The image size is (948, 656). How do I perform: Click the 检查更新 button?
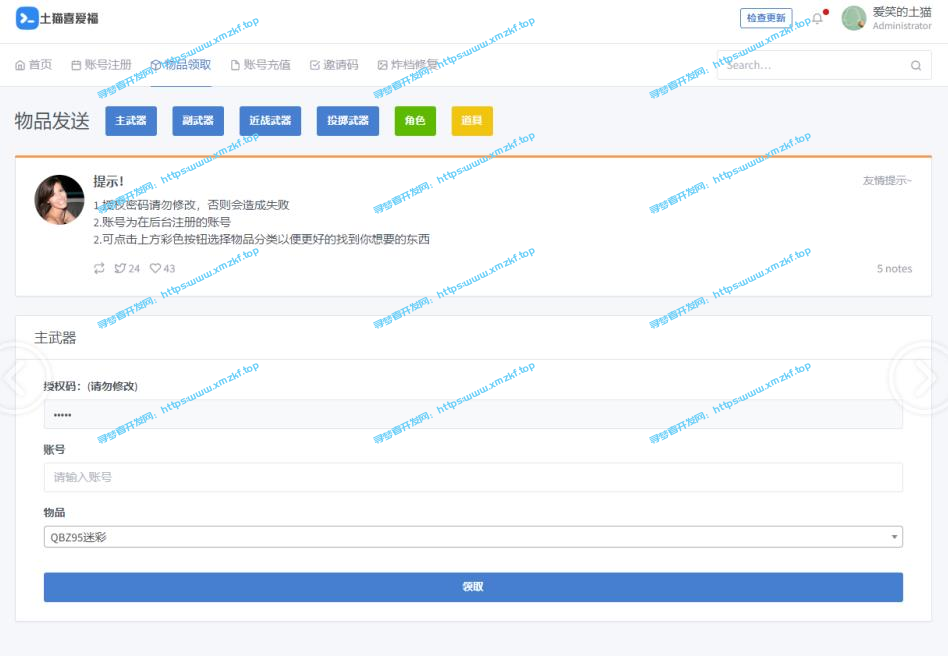point(766,18)
